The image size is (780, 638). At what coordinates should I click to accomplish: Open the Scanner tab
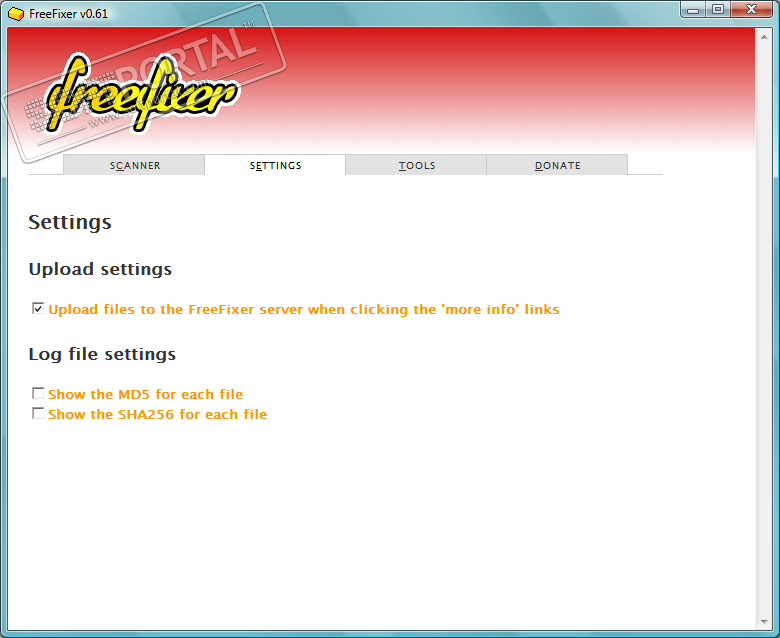point(134,165)
